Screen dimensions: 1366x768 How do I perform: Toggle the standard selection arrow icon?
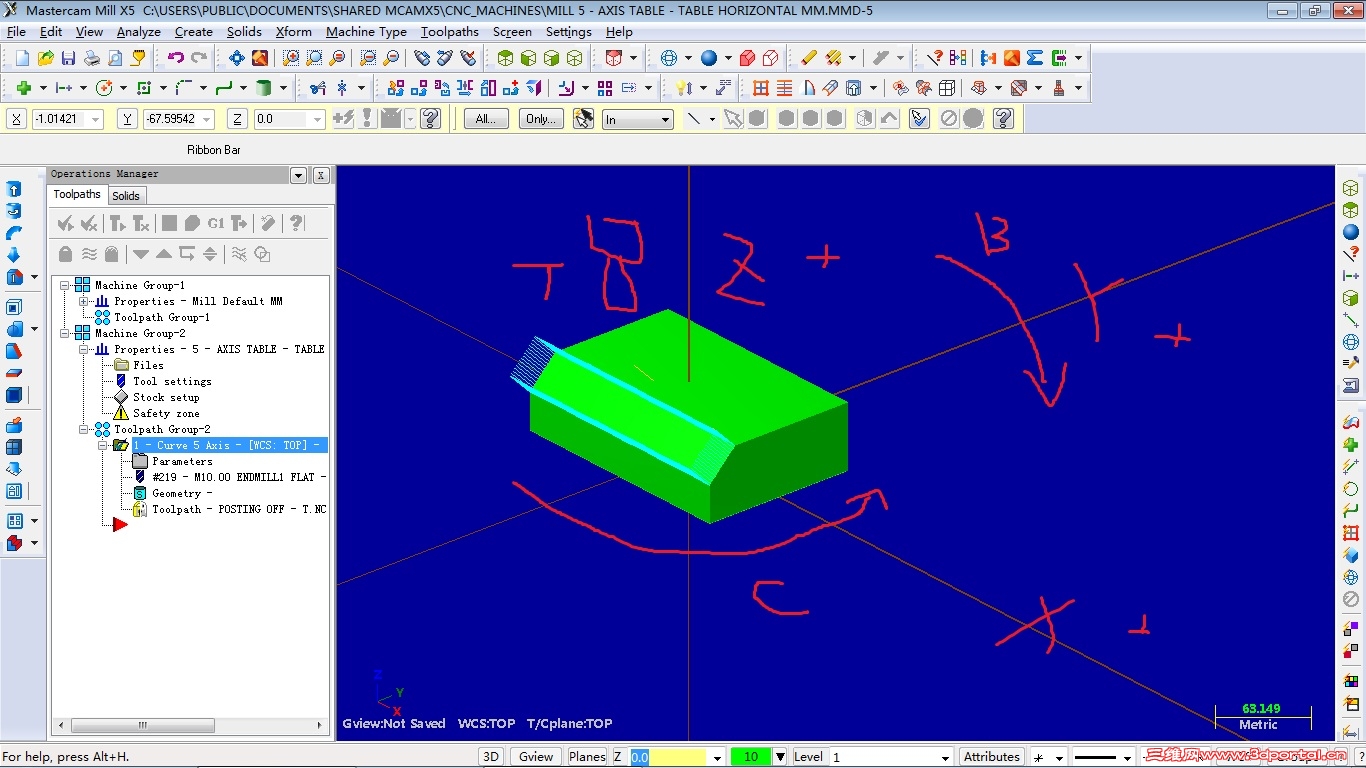click(733, 119)
